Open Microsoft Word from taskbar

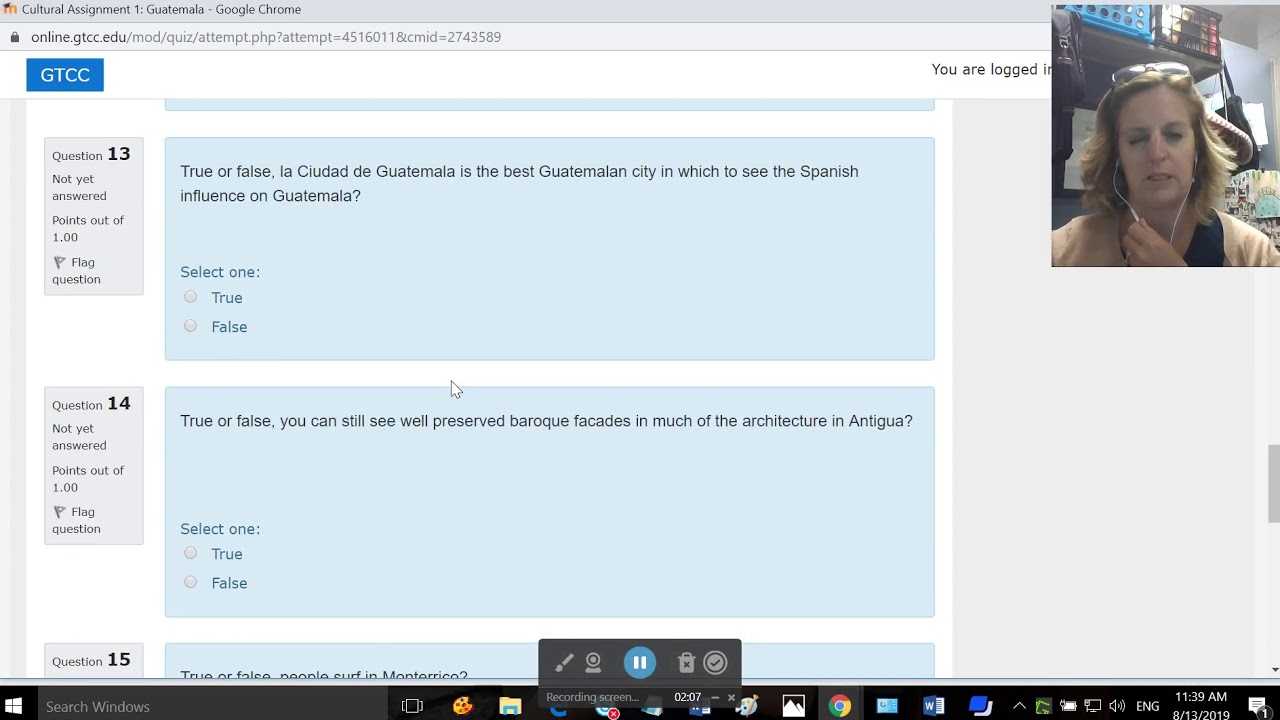pyautogui.click(x=934, y=706)
